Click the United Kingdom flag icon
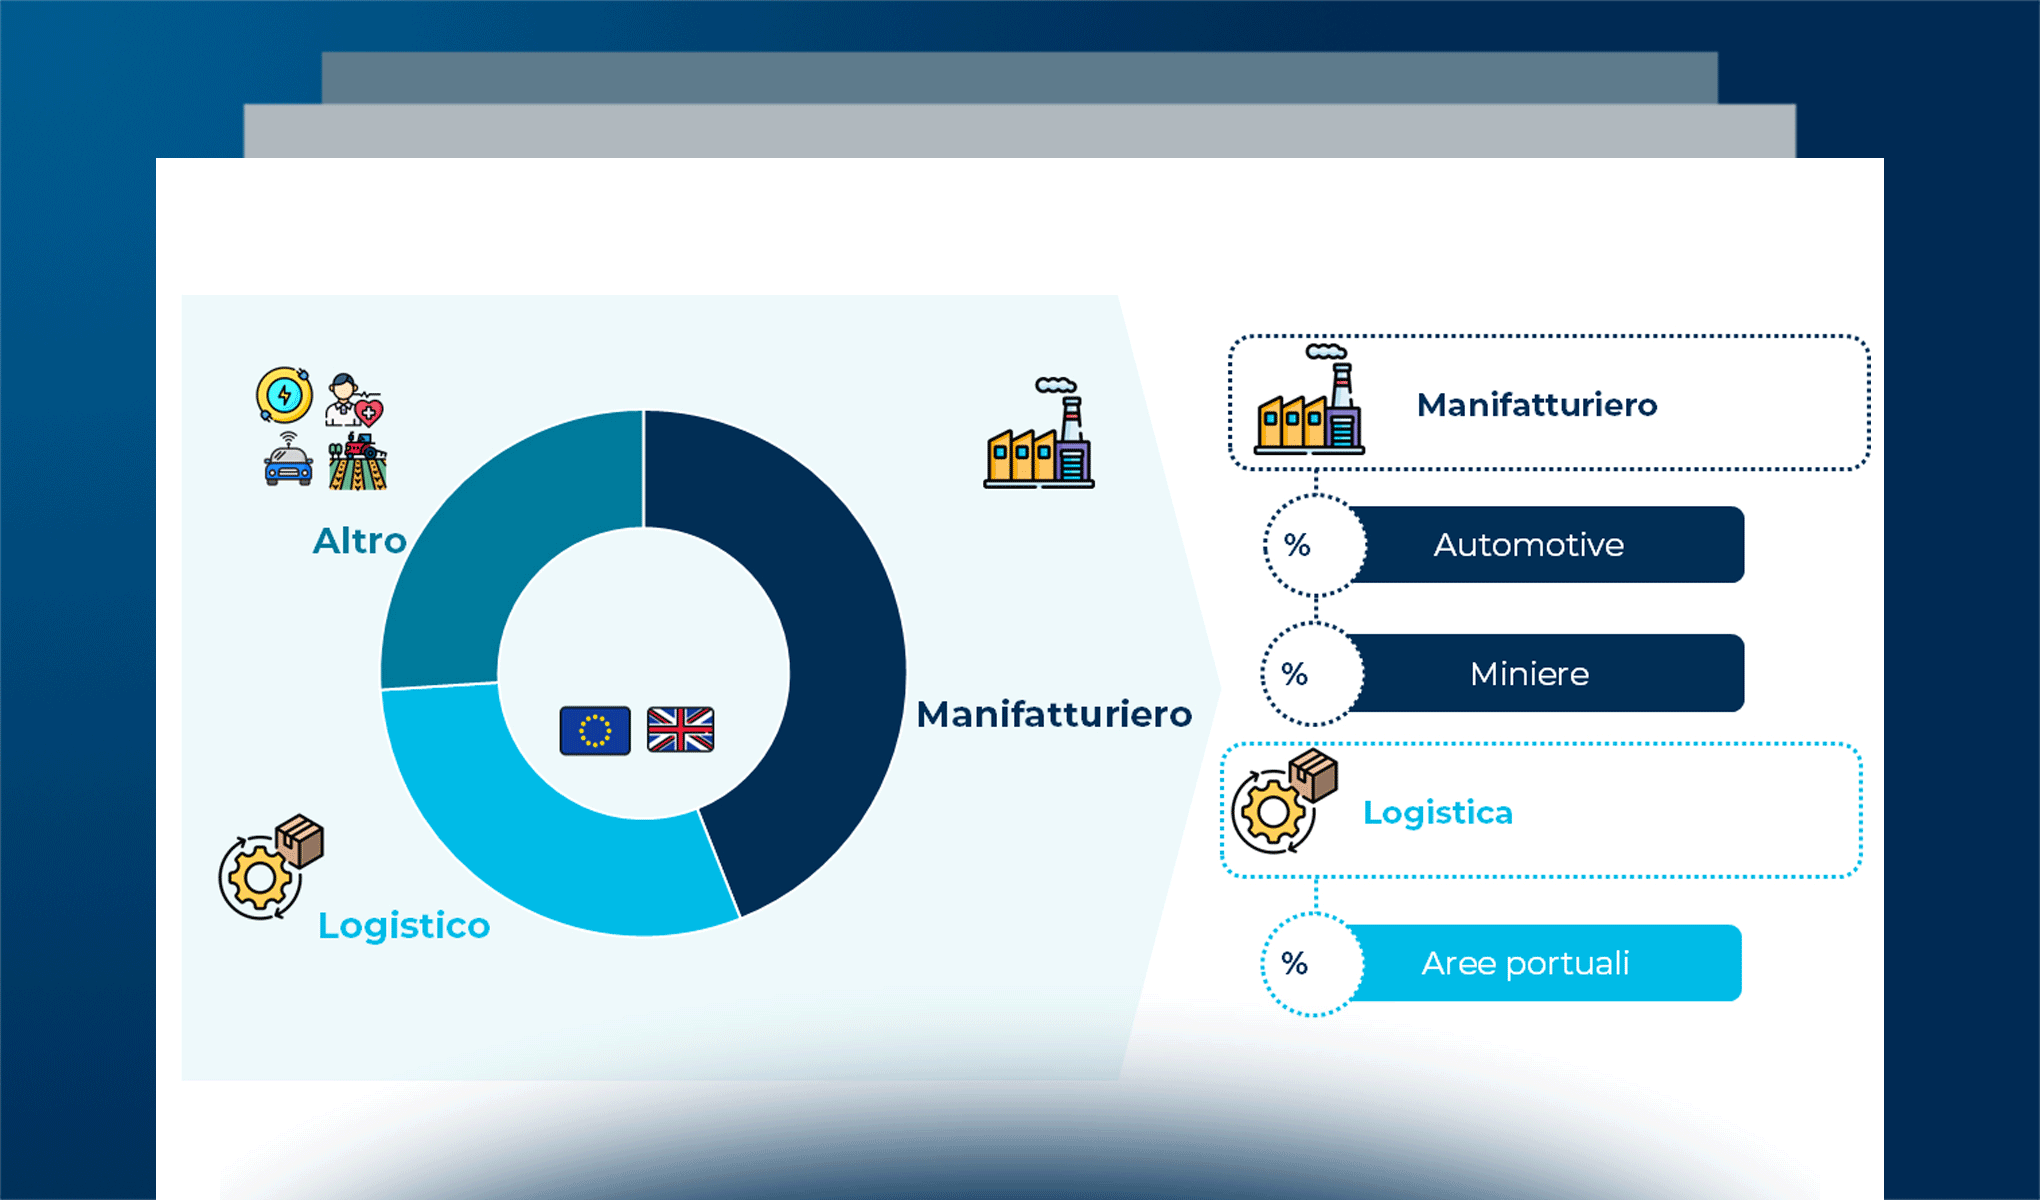The height and width of the screenshot is (1200, 2040). coord(680,730)
